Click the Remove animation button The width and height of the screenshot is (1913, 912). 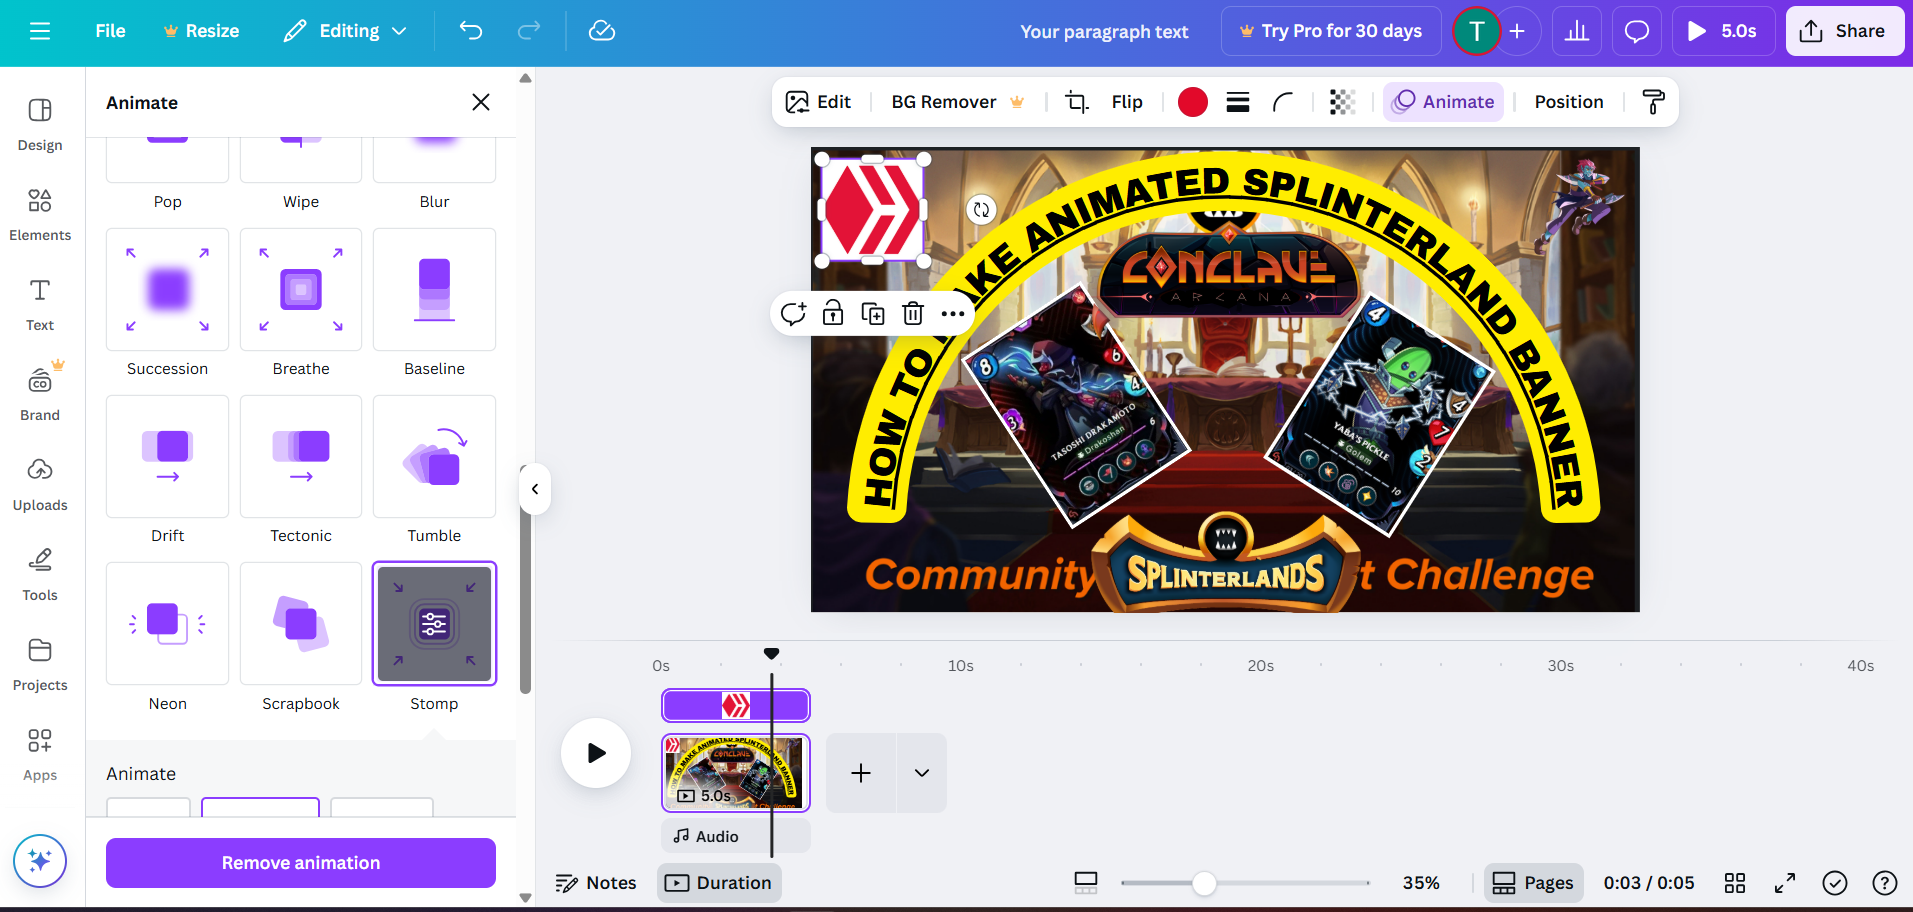coord(301,863)
